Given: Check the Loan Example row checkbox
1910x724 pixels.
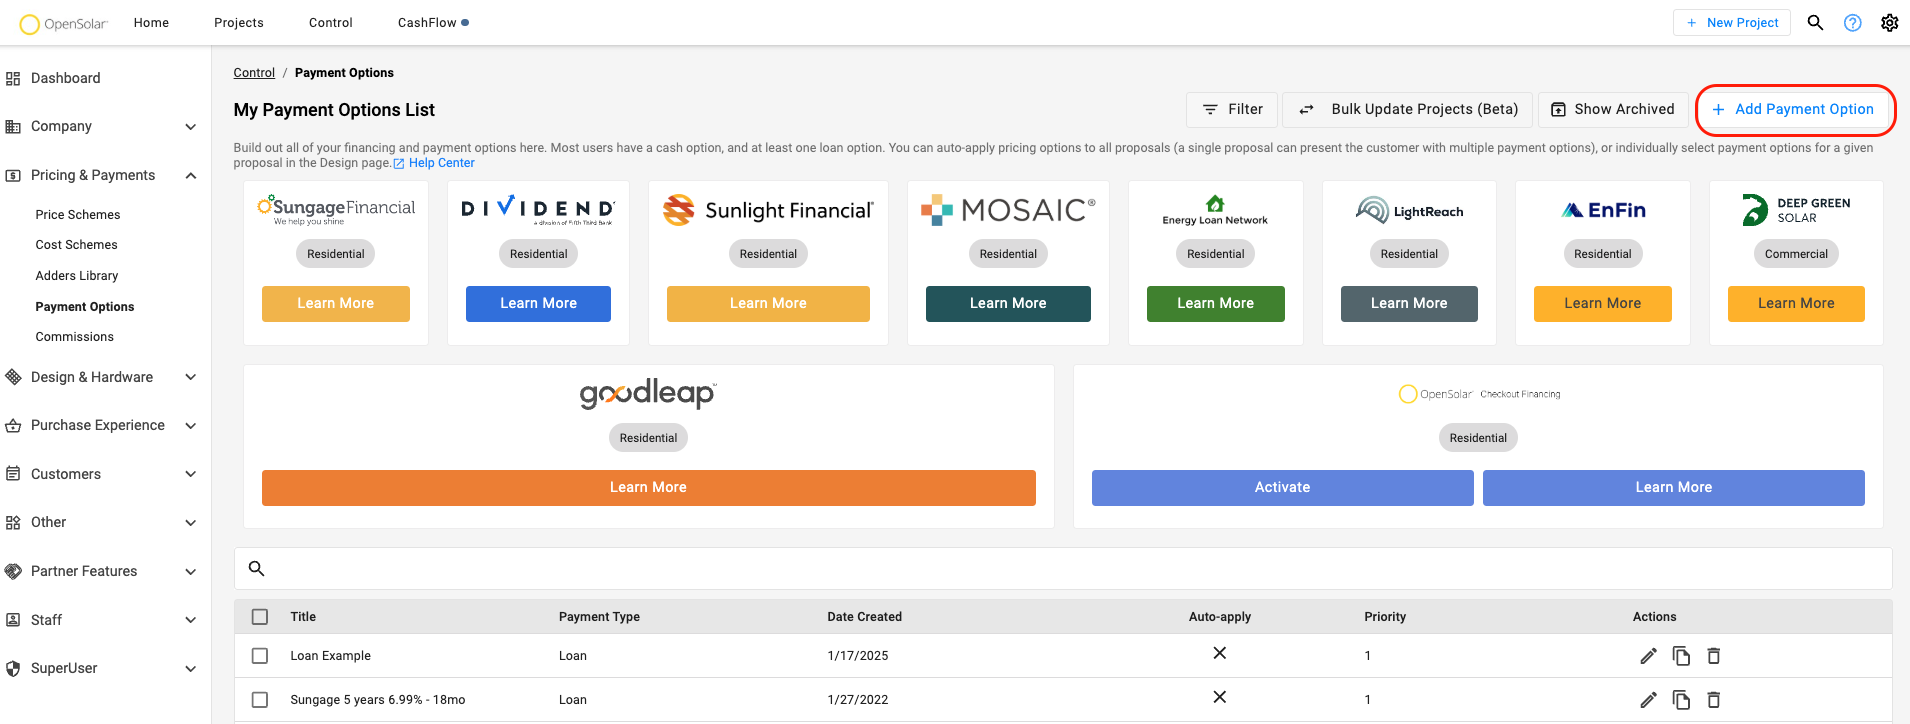Looking at the screenshot, I should [260, 656].
